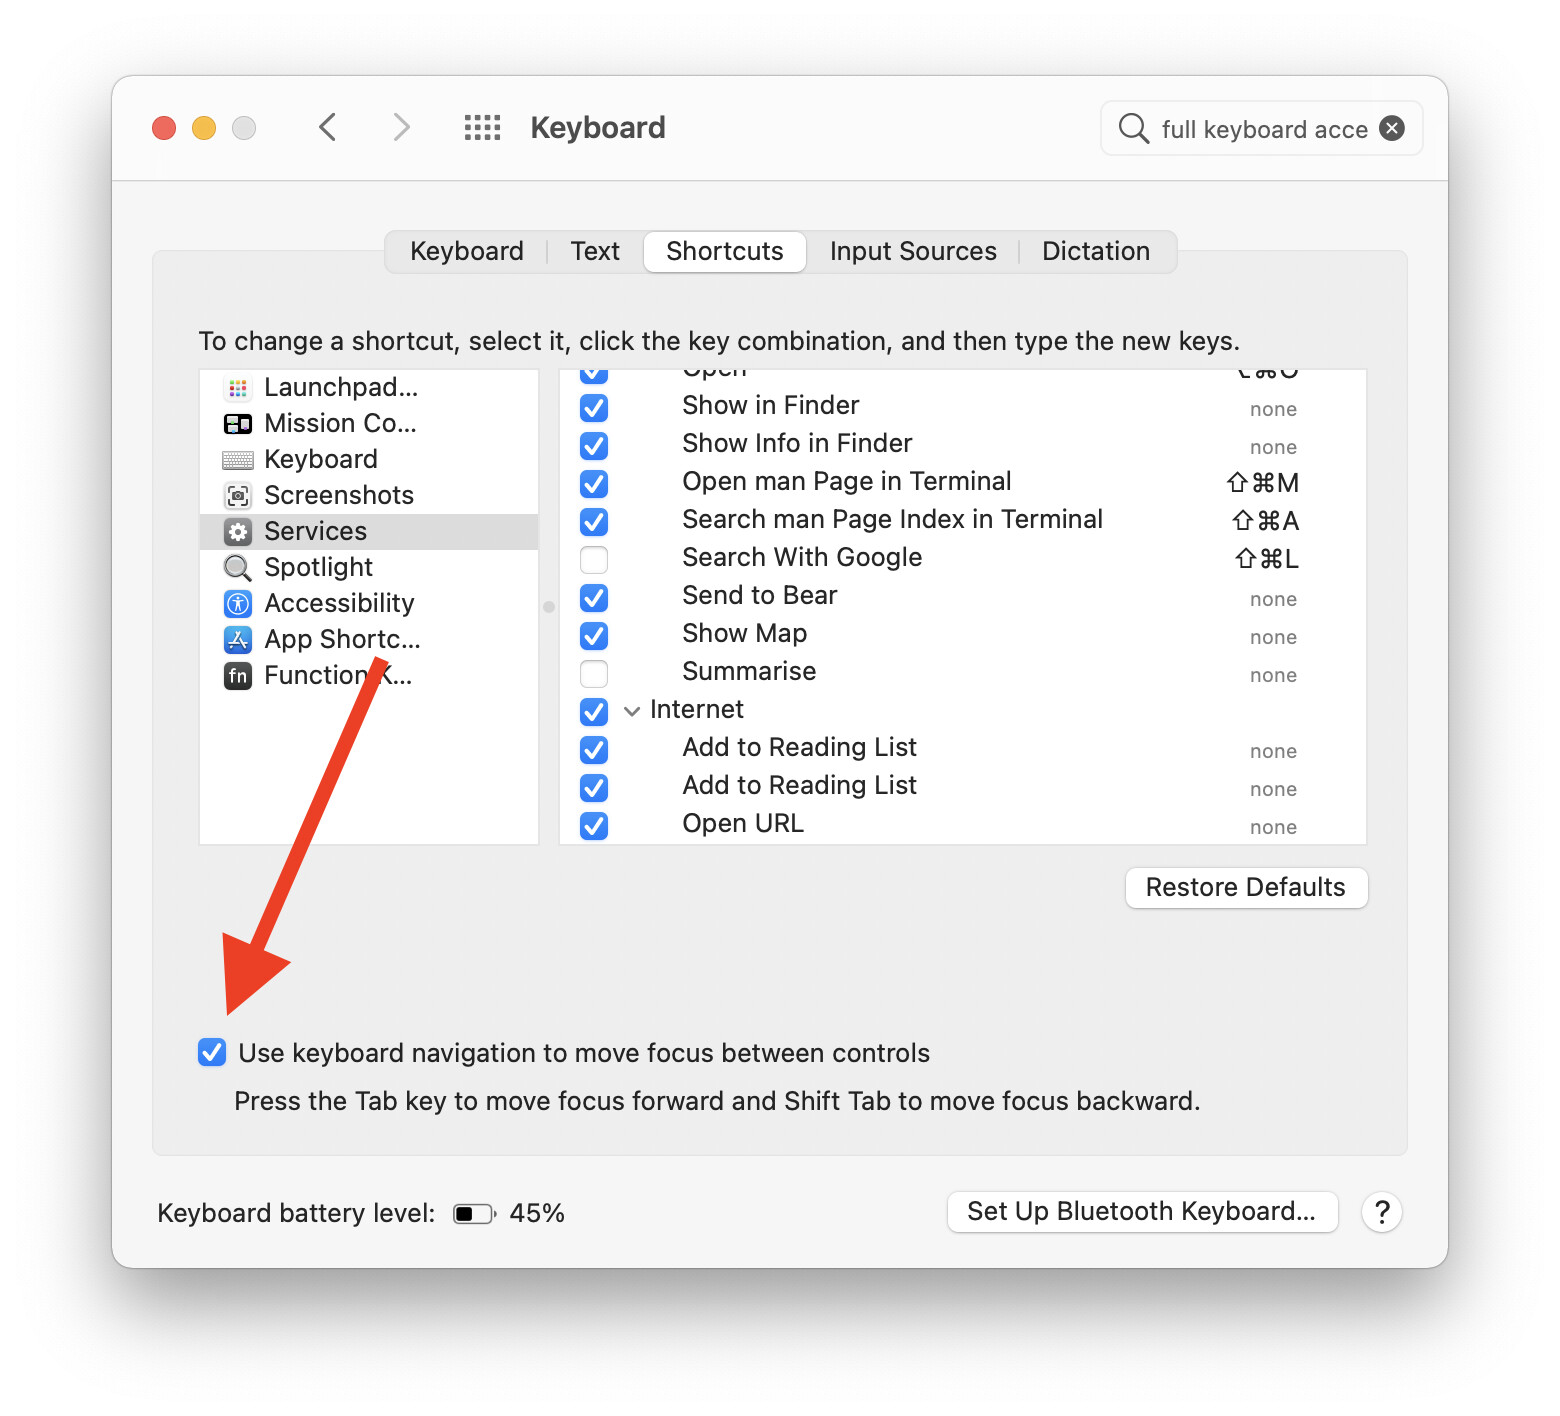Select the Spotlight magnifier icon in the sidebar
The height and width of the screenshot is (1416, 1560).
pyautogui.click(x=238, y=568)
